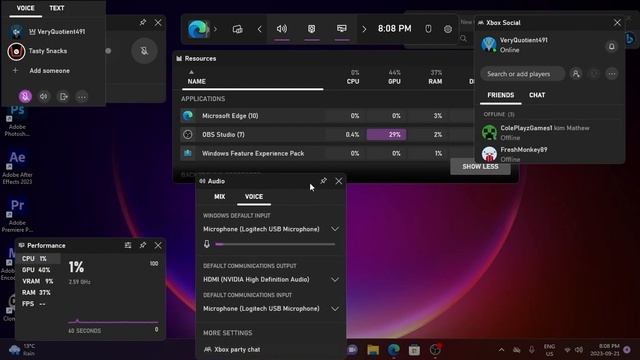Toggle the purple microphone mute button in party
Image resolution: width=640 pixels, height=360 pixels.
point(25,97)
